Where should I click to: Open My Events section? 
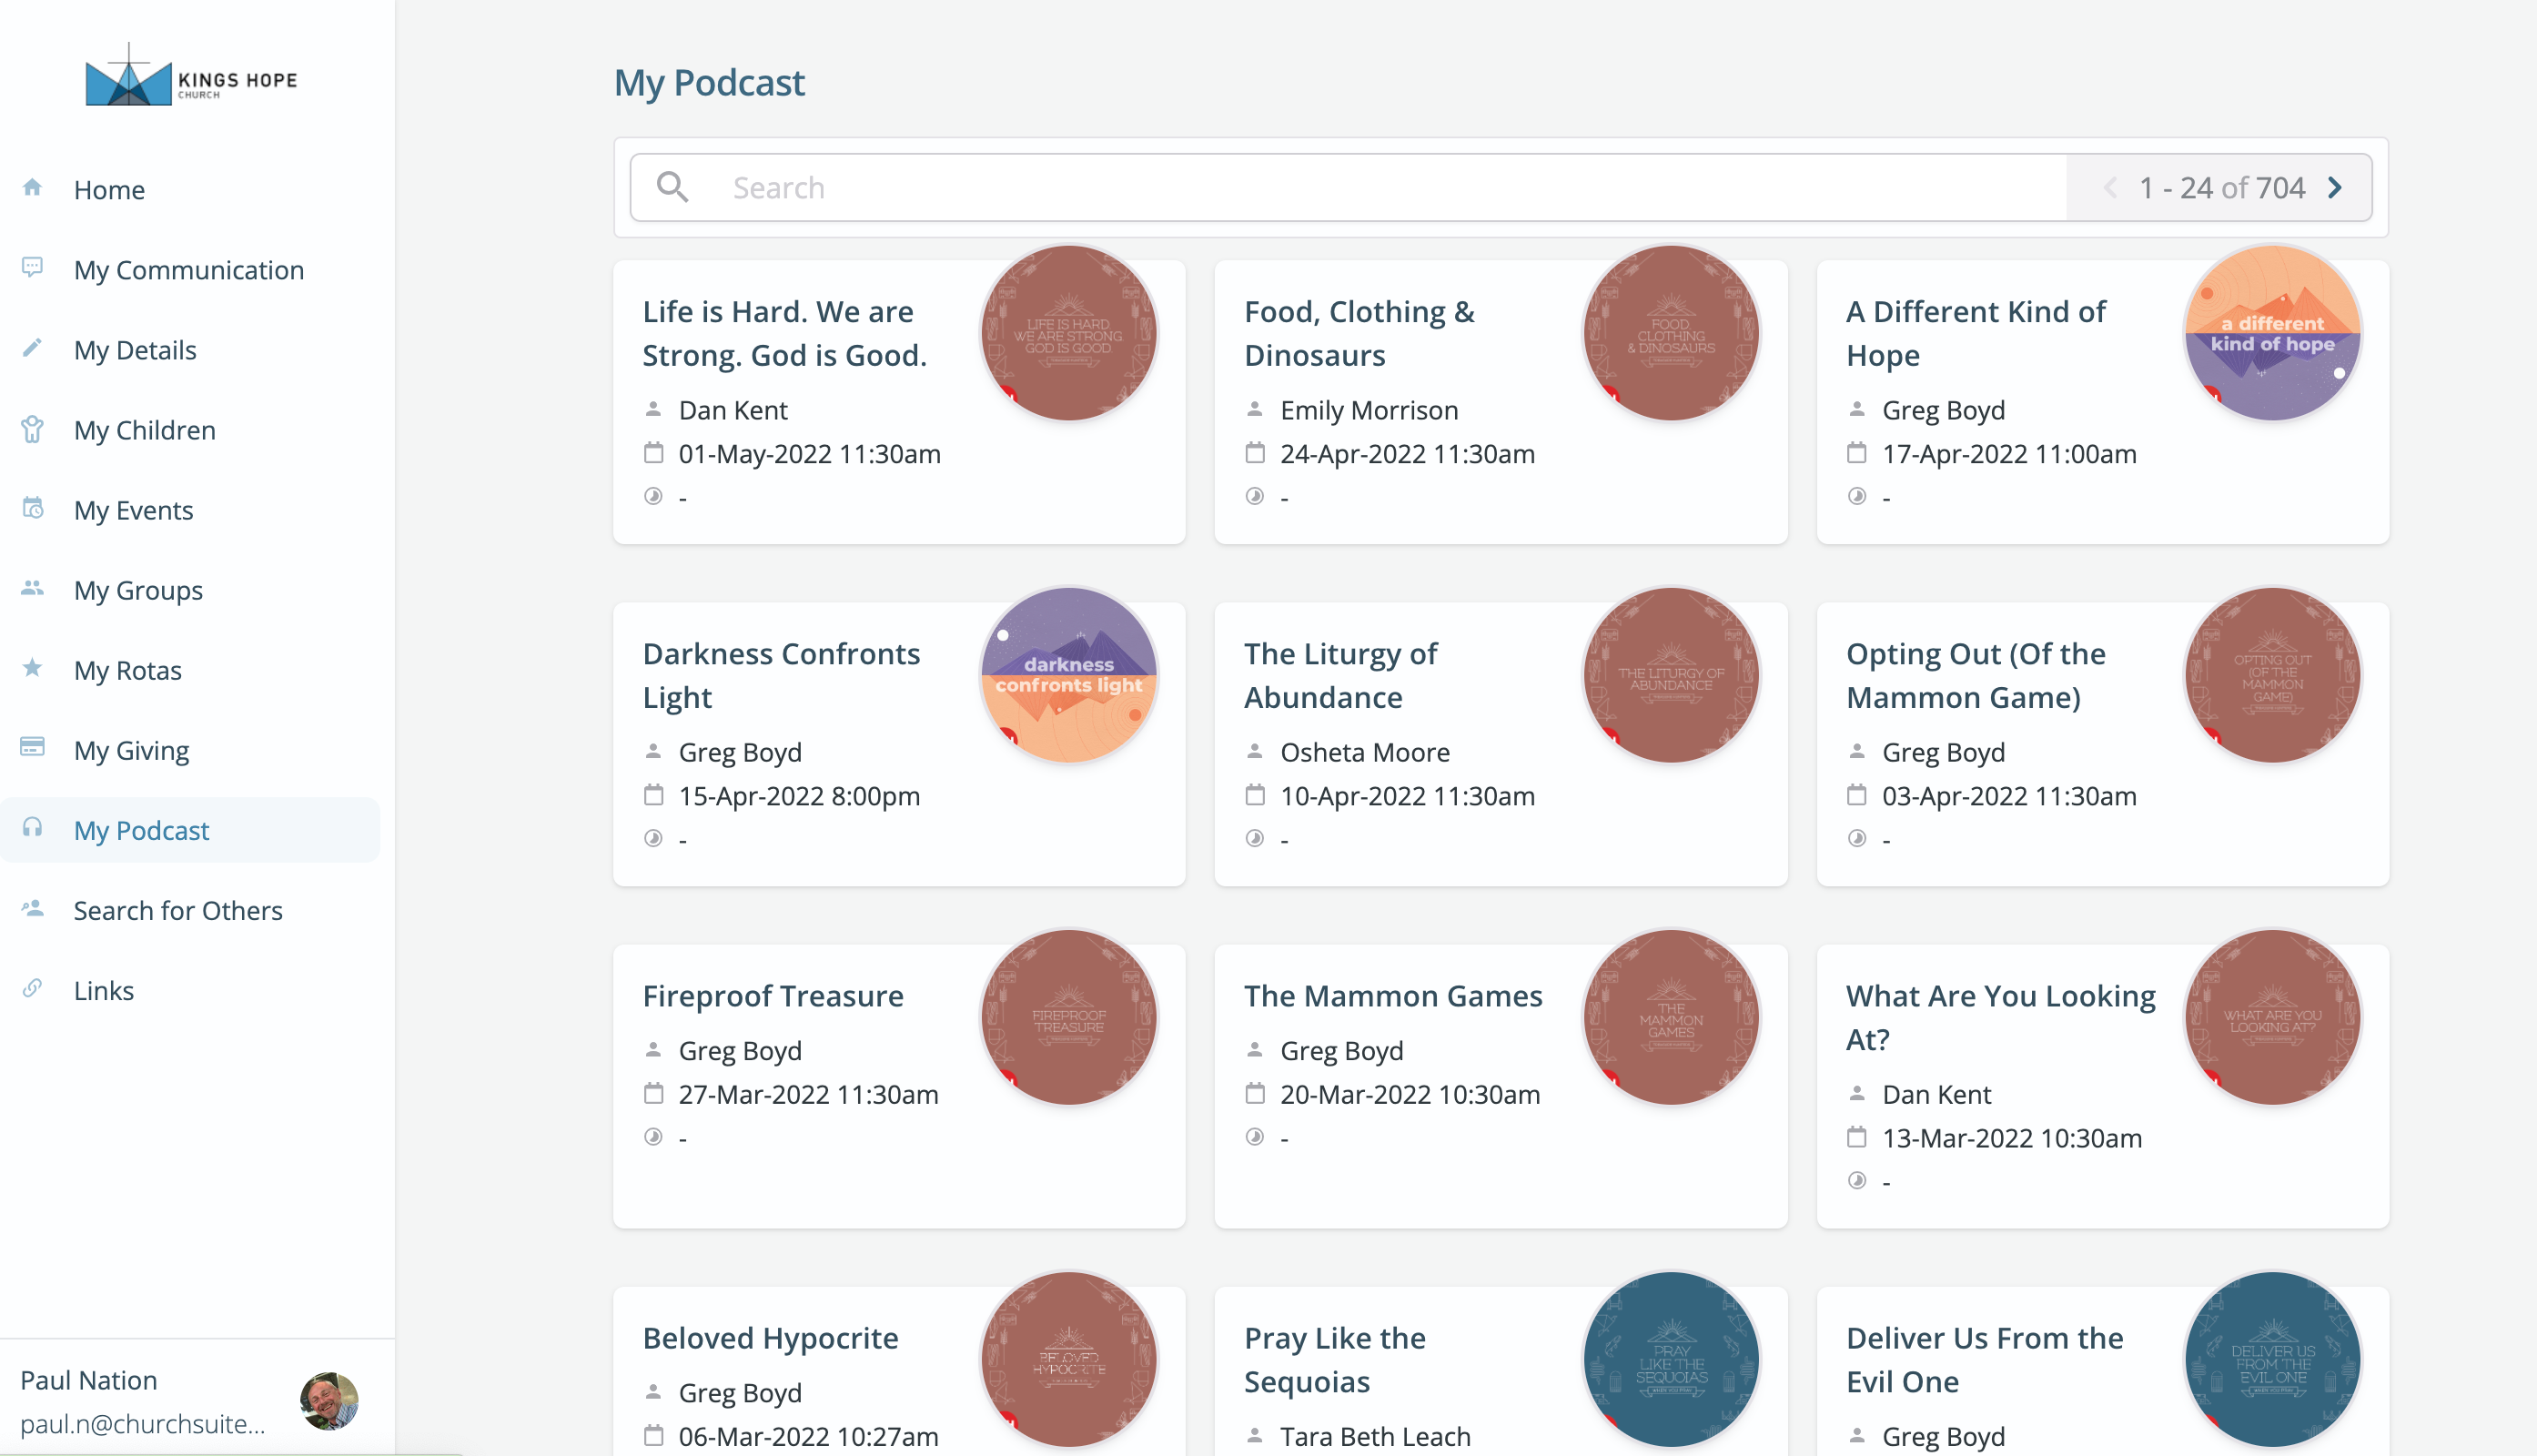(190, 509)
